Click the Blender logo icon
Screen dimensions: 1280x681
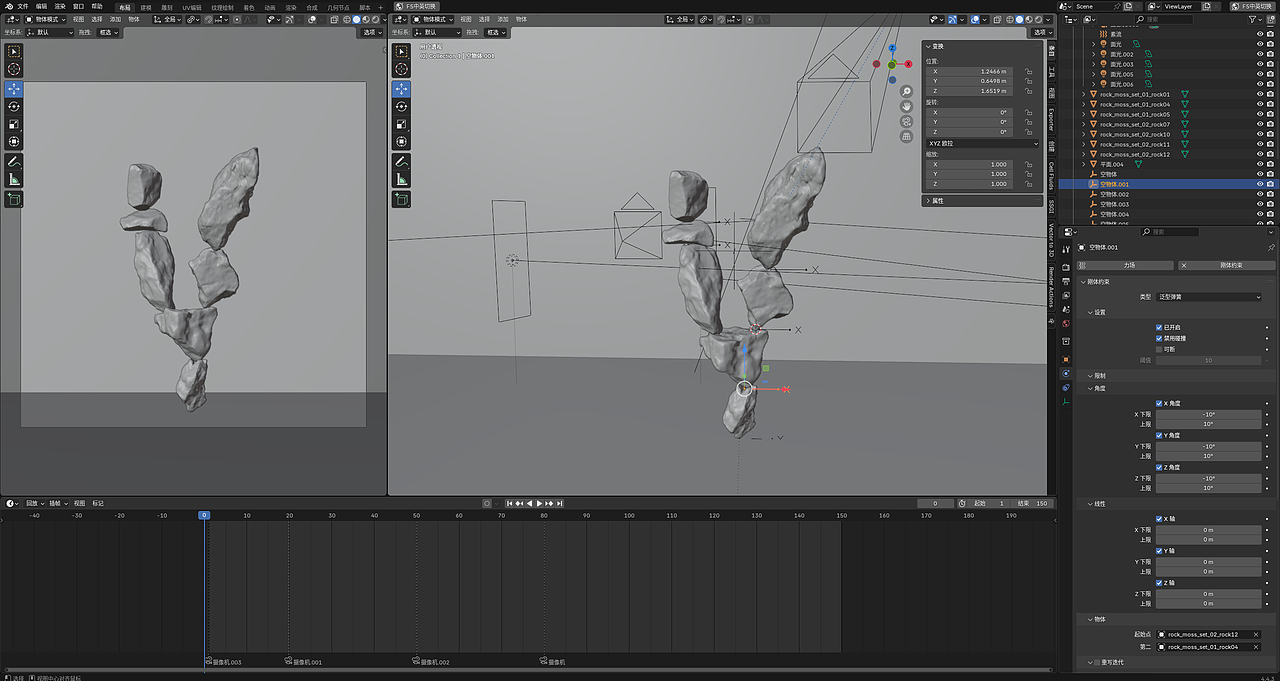pos(7,6)
